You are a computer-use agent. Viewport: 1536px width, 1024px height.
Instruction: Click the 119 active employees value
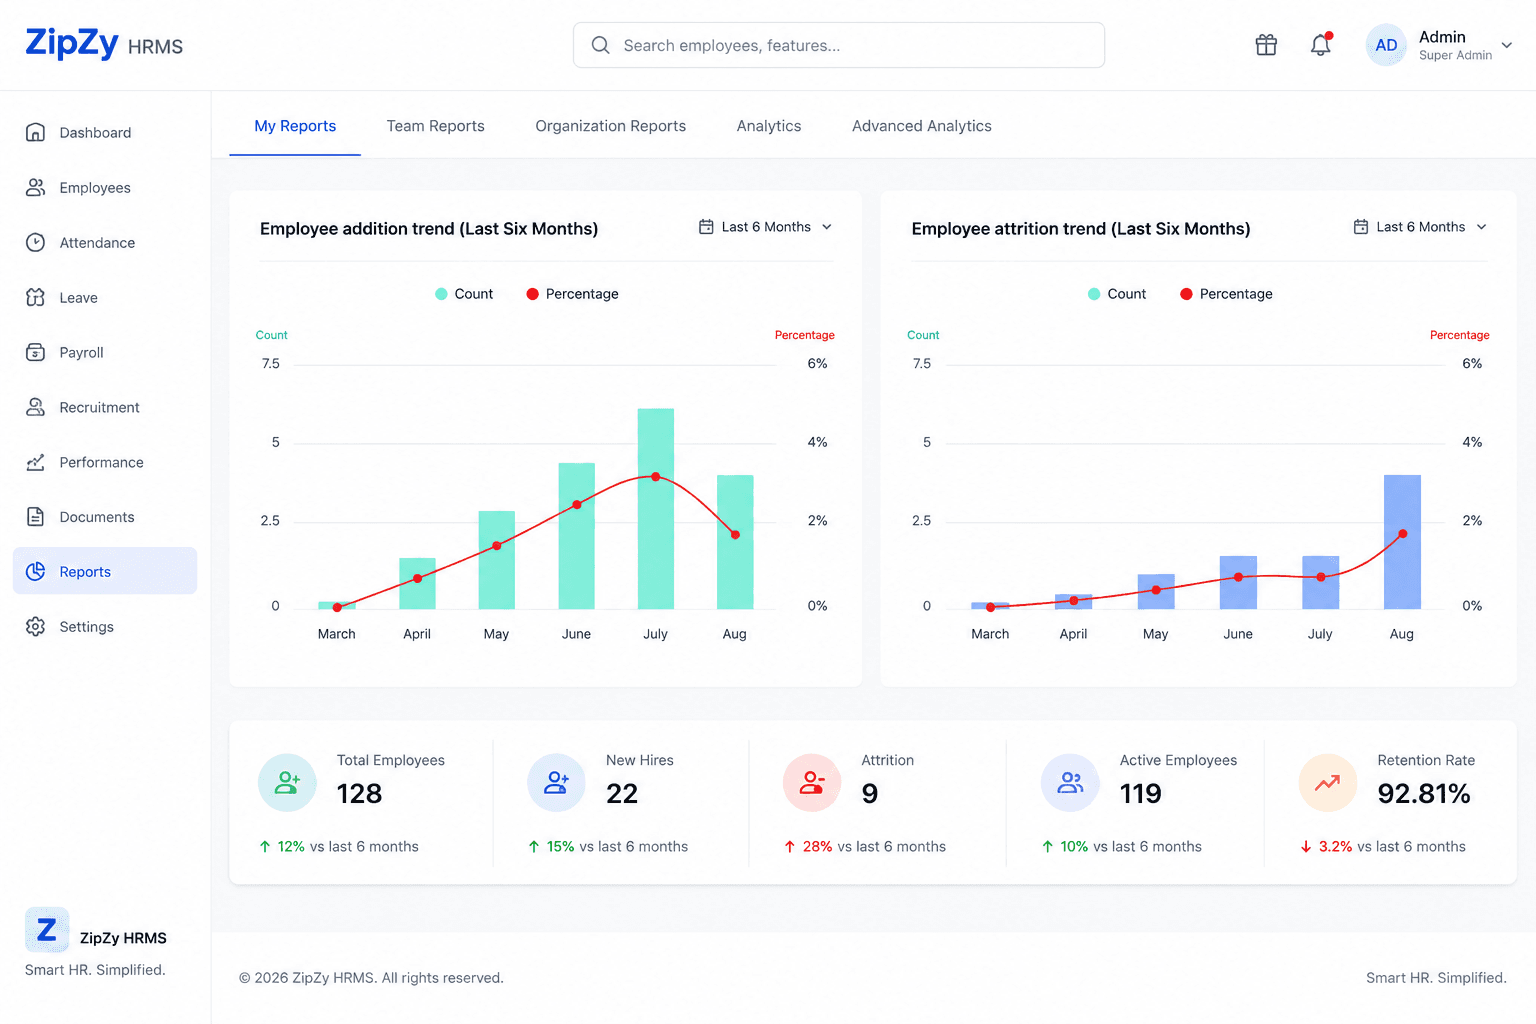pyautogui.click(x=1141, y=794)
